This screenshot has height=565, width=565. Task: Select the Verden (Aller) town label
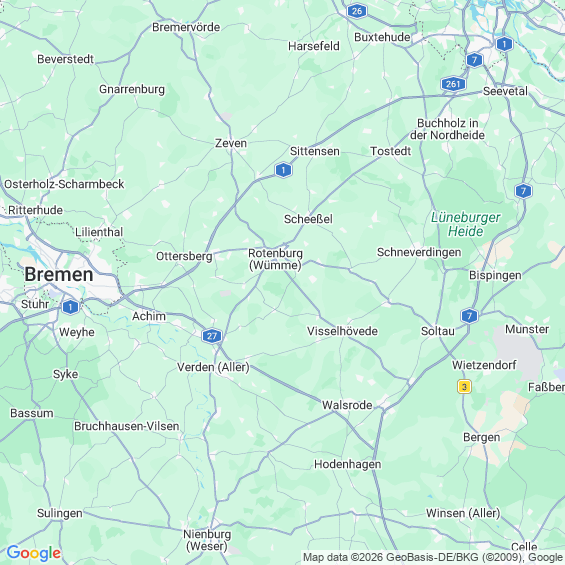tap(213, 367)
